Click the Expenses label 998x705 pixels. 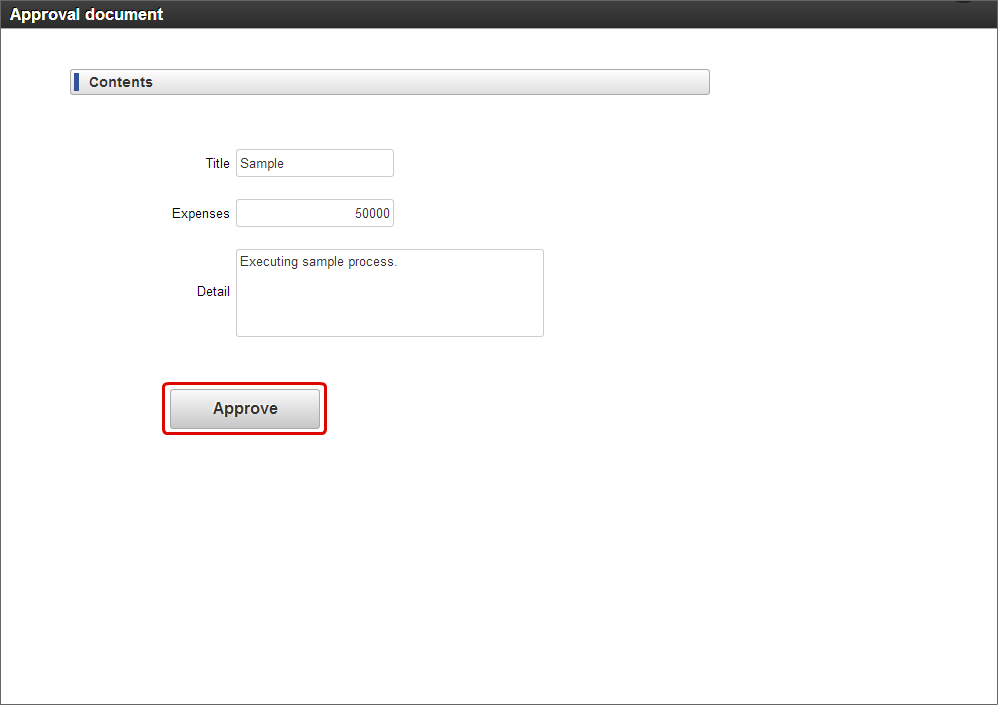point(200,214)
